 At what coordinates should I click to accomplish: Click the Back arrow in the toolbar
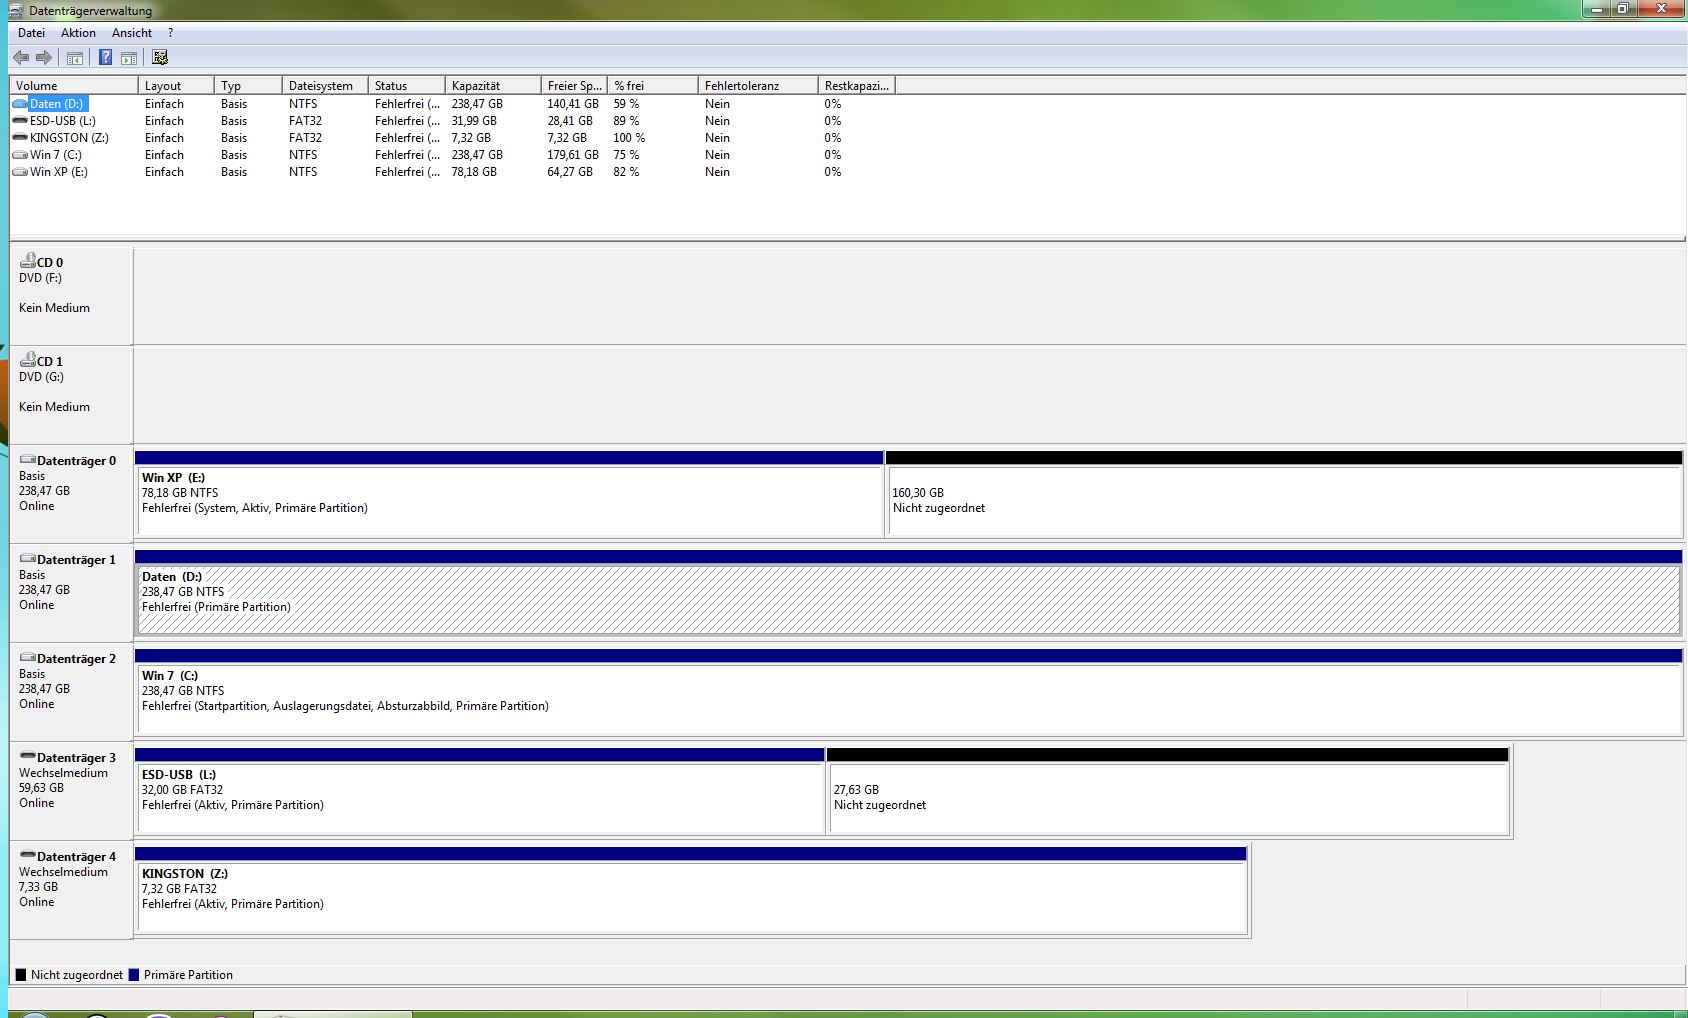pyautogui.click(x=21, y=58)
